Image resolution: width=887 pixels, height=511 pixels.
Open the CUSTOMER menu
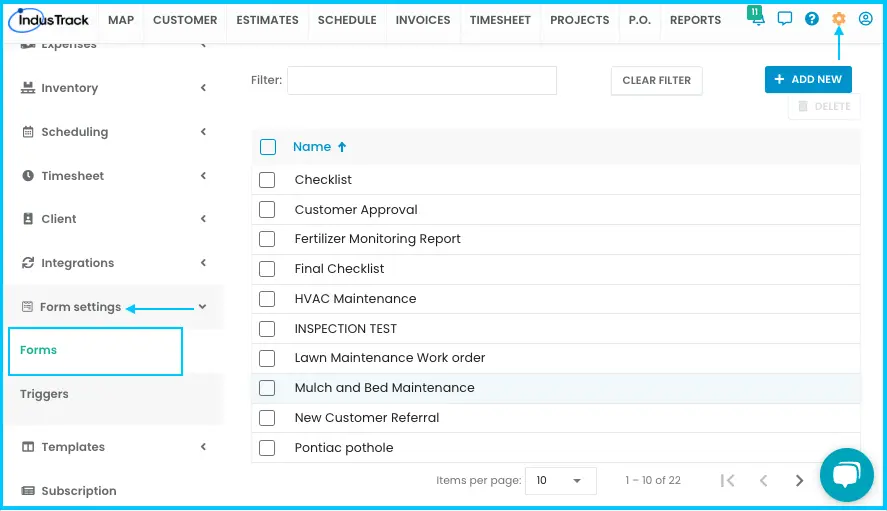pos(185,20)
